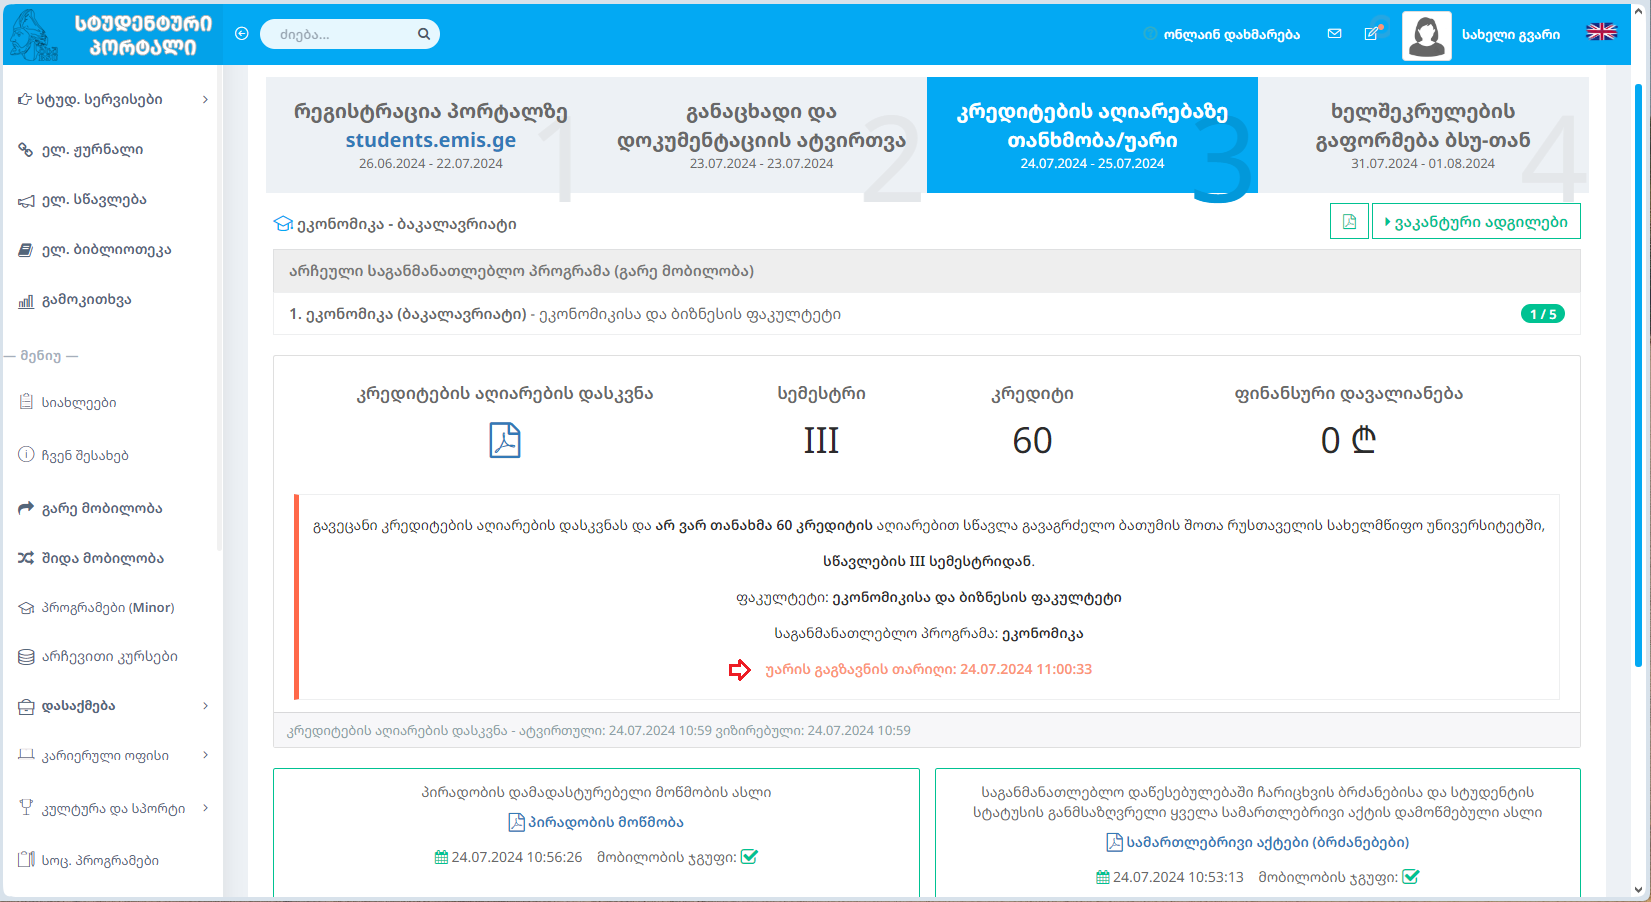1651x902 pixels.
Task: Click the page vertical scrollbar thumb
Action: (x=1638, y=375)
